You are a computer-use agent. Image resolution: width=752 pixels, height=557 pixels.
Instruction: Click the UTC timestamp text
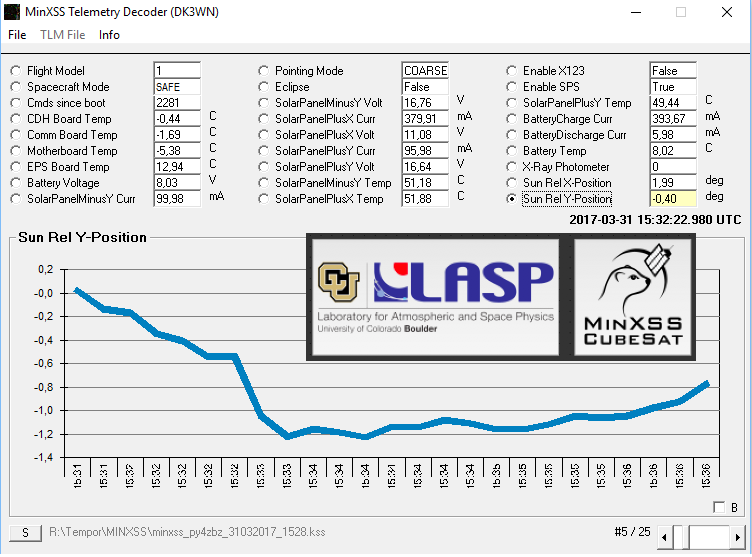655,220
